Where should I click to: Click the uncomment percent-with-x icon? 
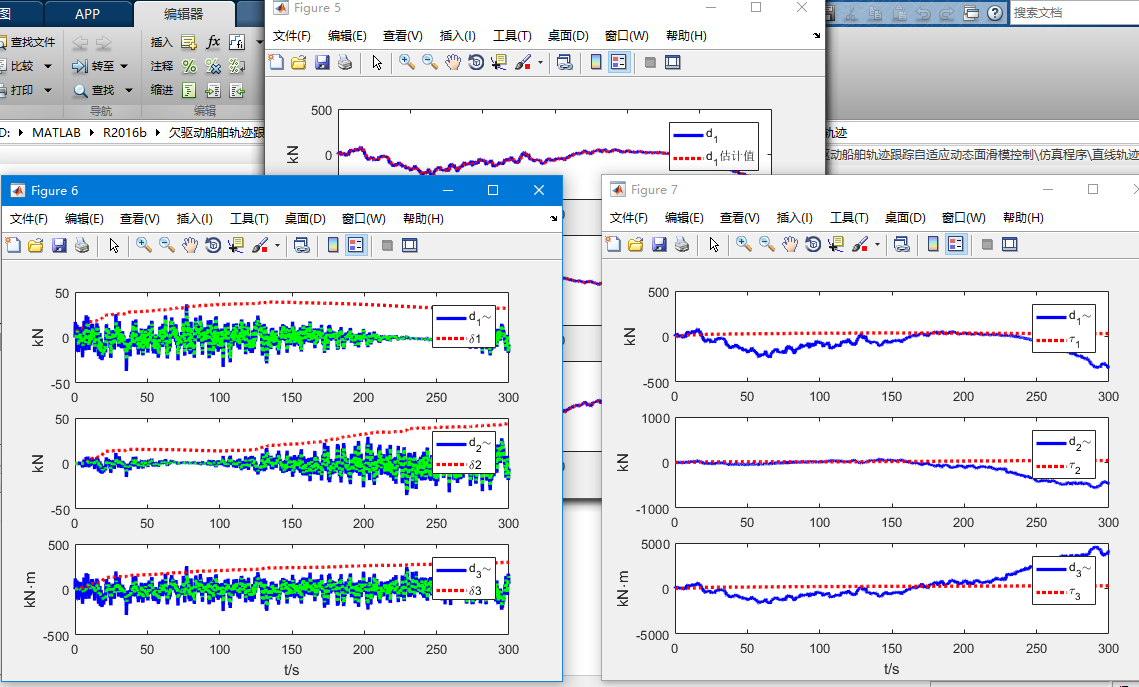tap(213, 66)
